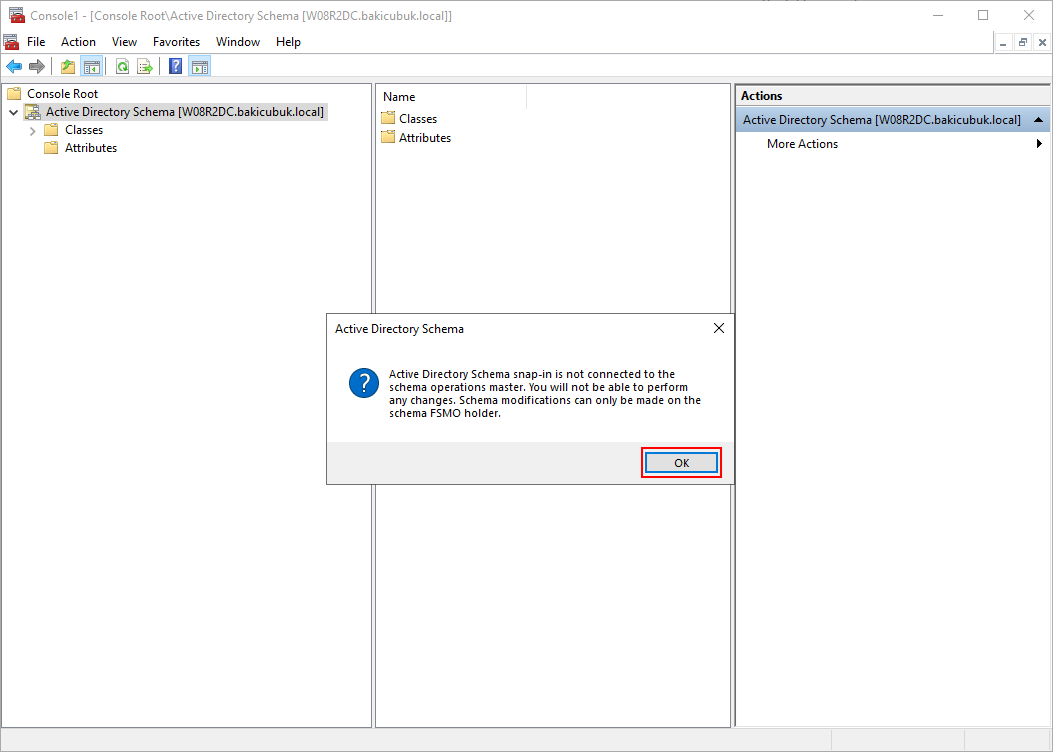The height and width of the screenshot is (752, 1053).
Task: Open the Window menu
Action: 238,42
